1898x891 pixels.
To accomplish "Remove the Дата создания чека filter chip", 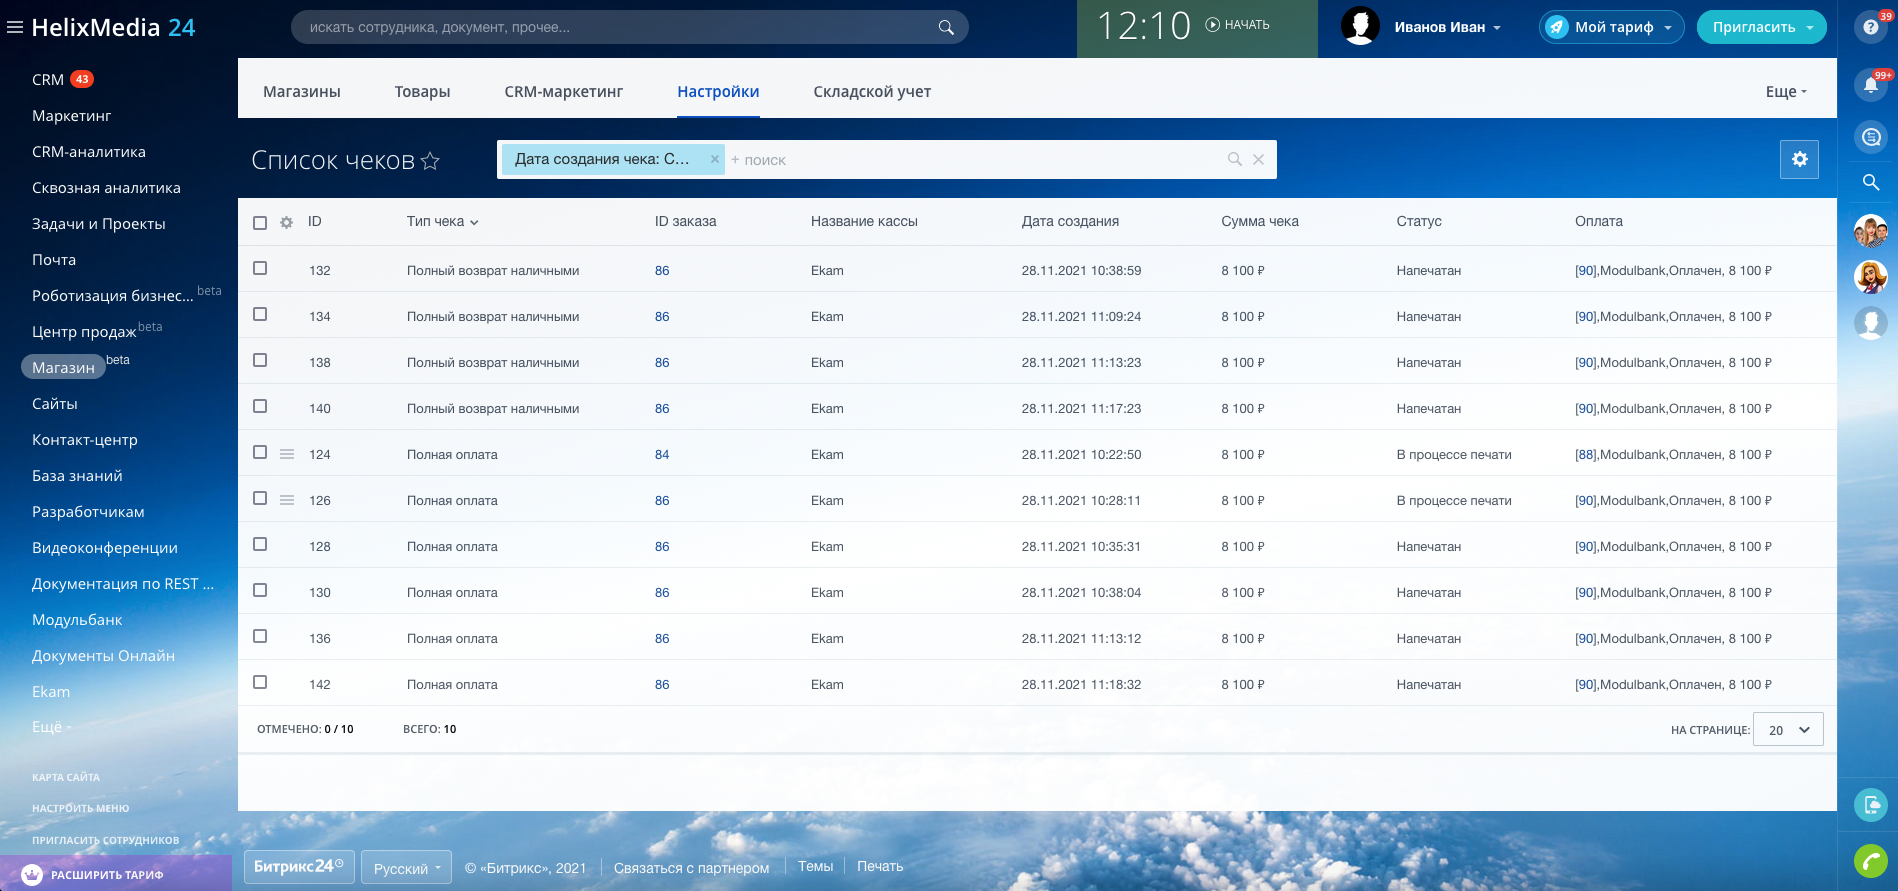I will [x=714, y=159].
